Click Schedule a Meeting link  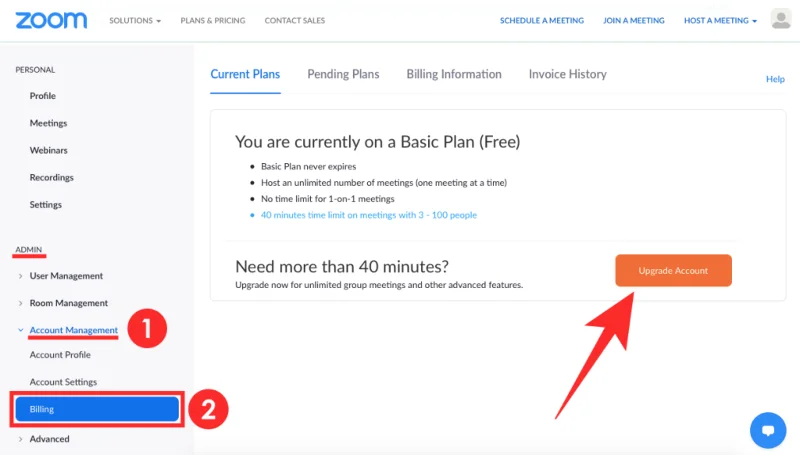click(x=541, y=21)
